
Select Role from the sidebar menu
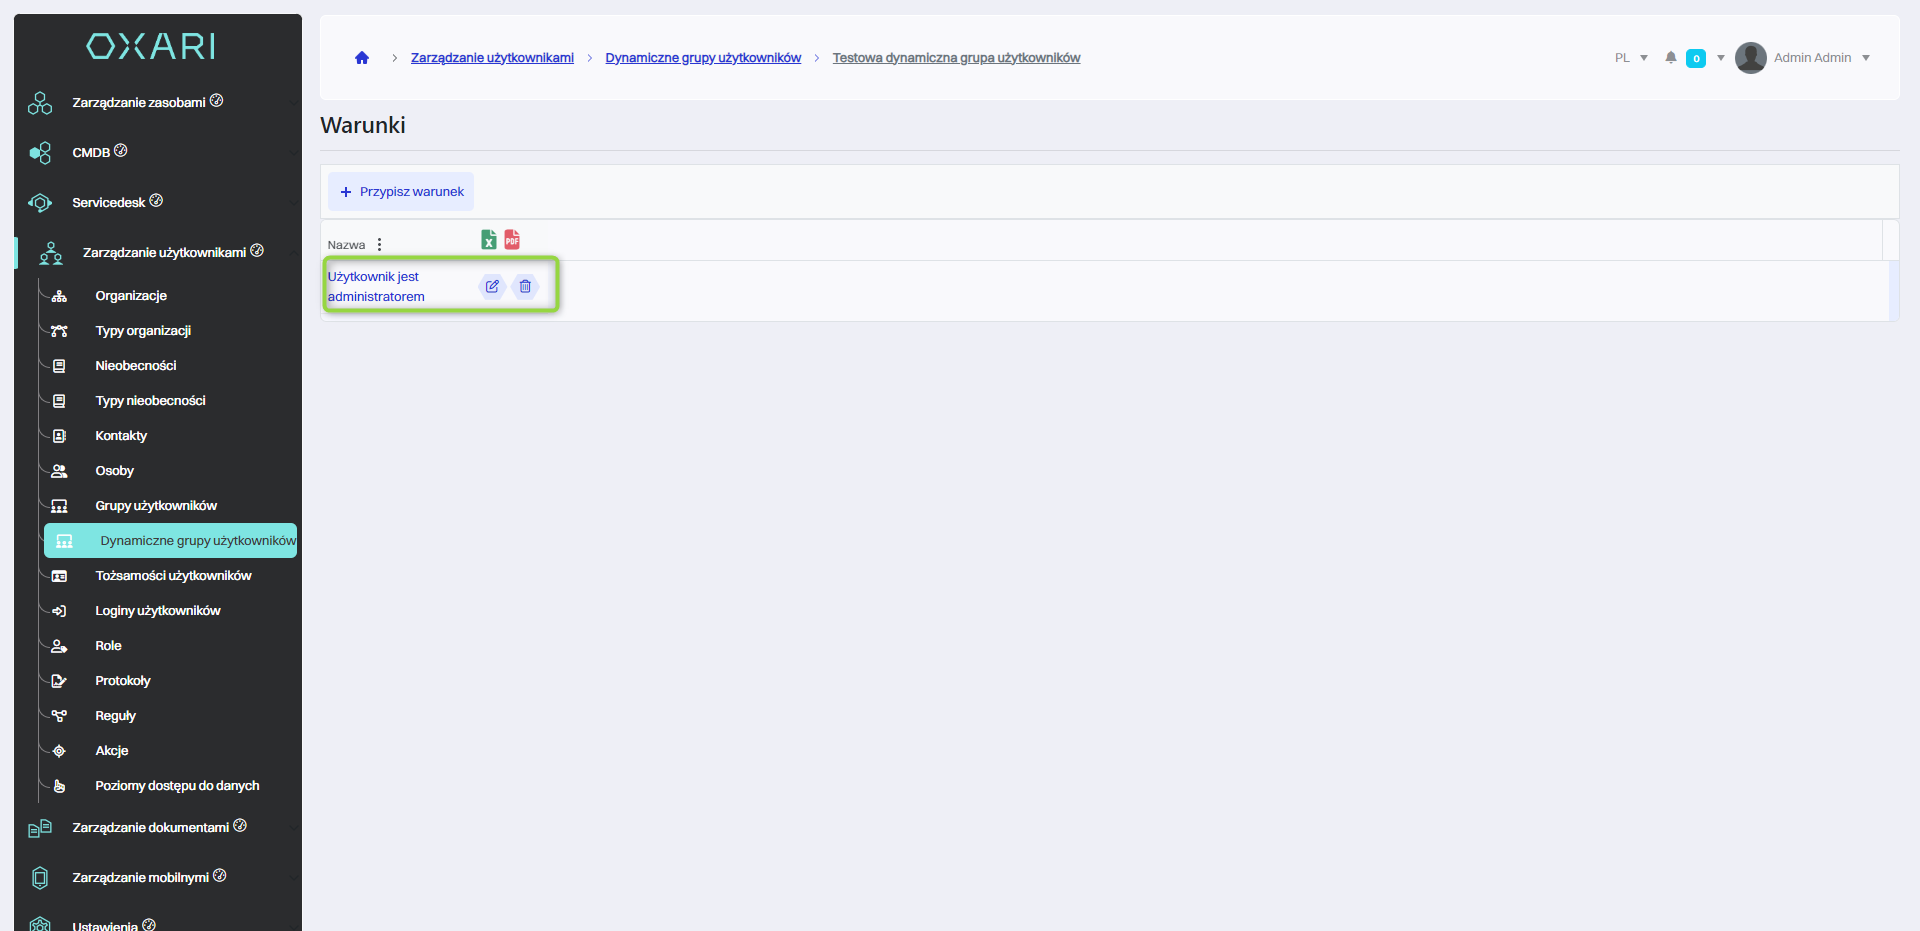click(108, 646)
